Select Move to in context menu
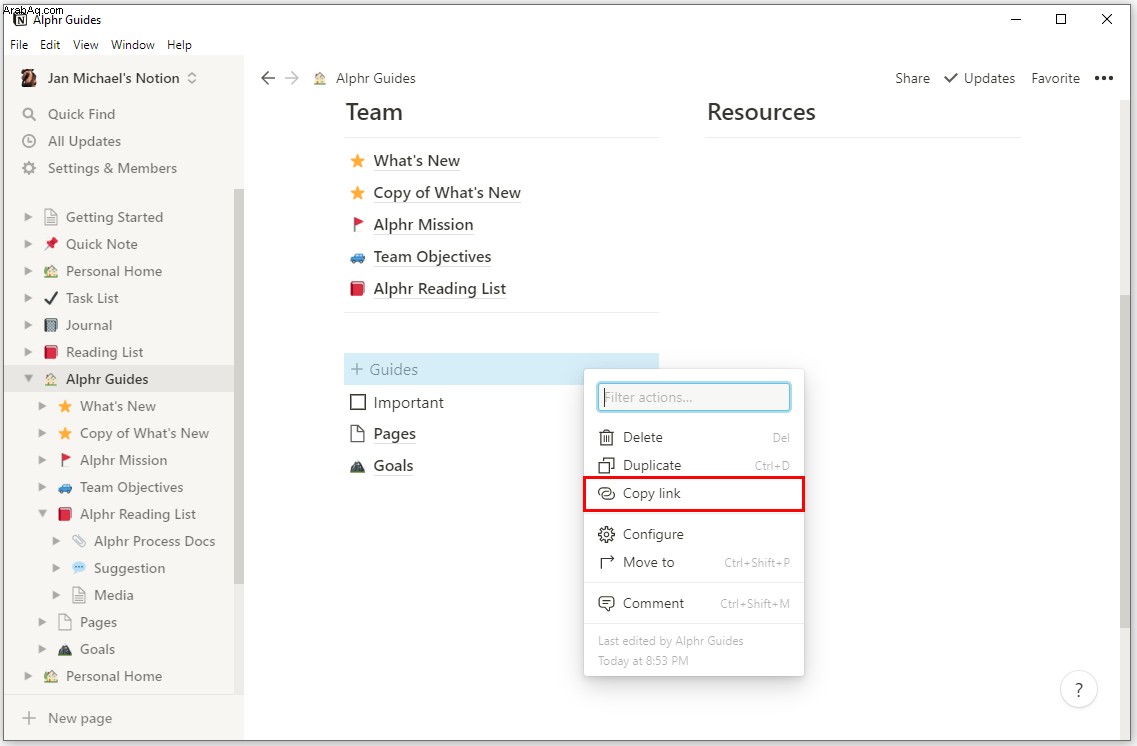 click(x=694, y=562)
